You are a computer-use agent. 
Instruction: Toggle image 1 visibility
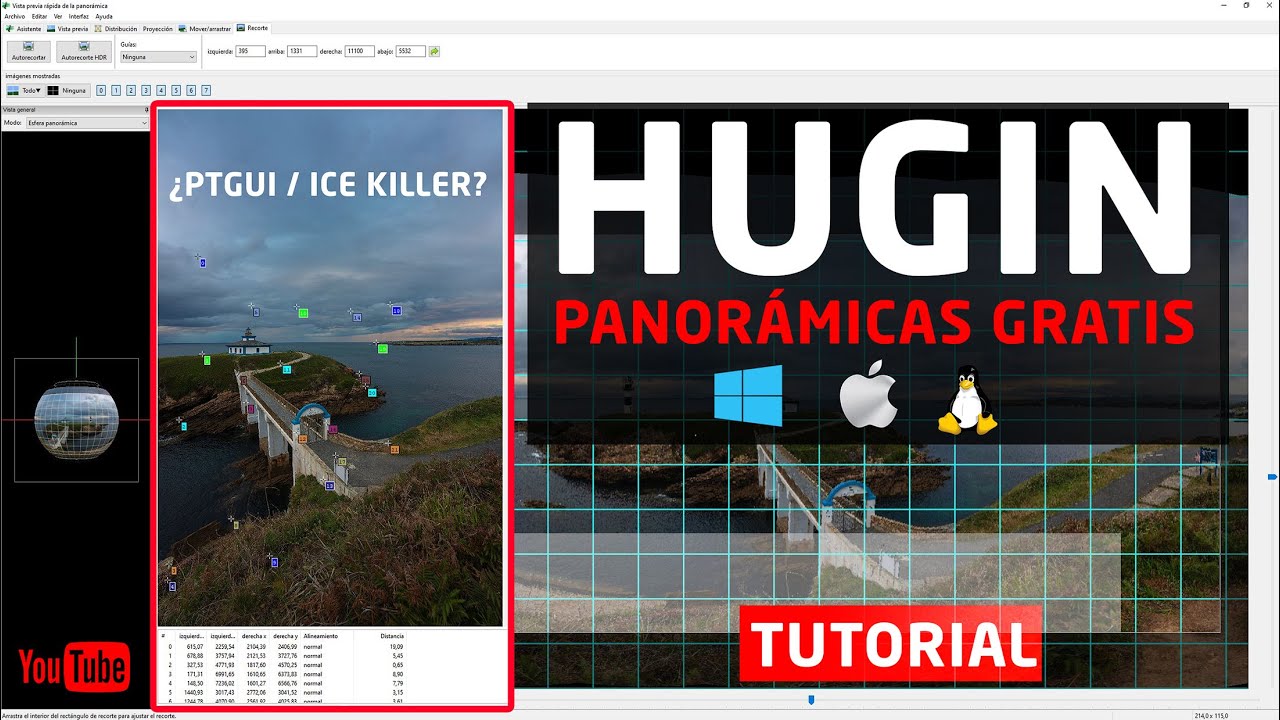[x=116, y=90]
